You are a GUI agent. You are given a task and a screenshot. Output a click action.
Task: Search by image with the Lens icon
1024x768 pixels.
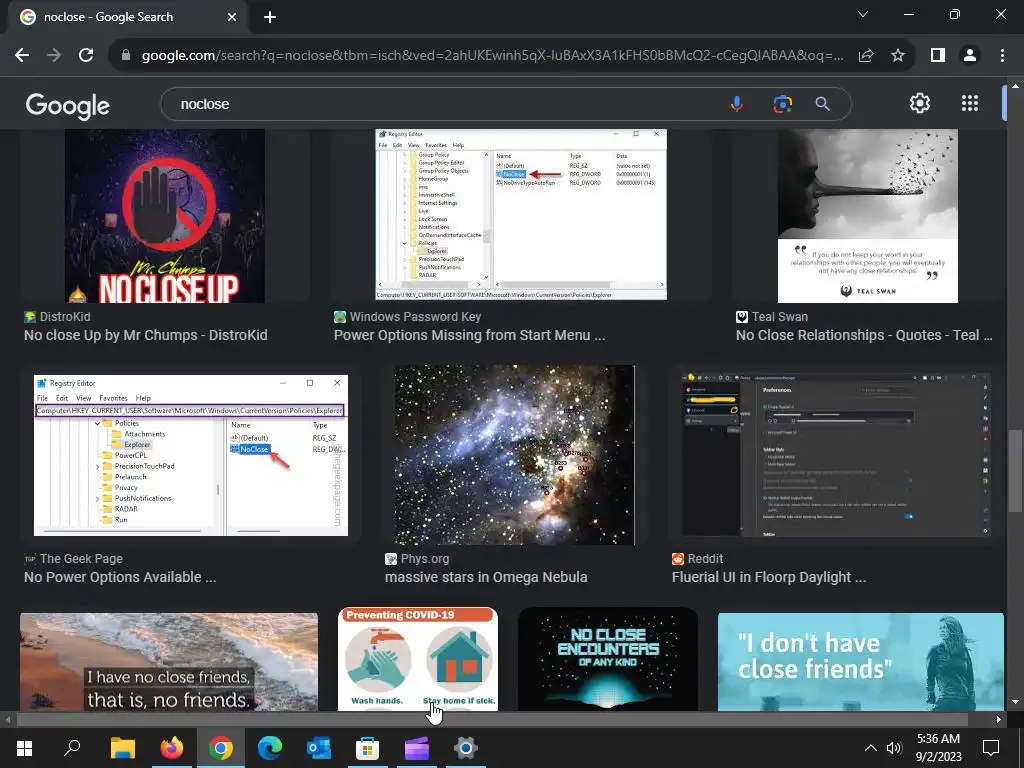tap(782, 104)
